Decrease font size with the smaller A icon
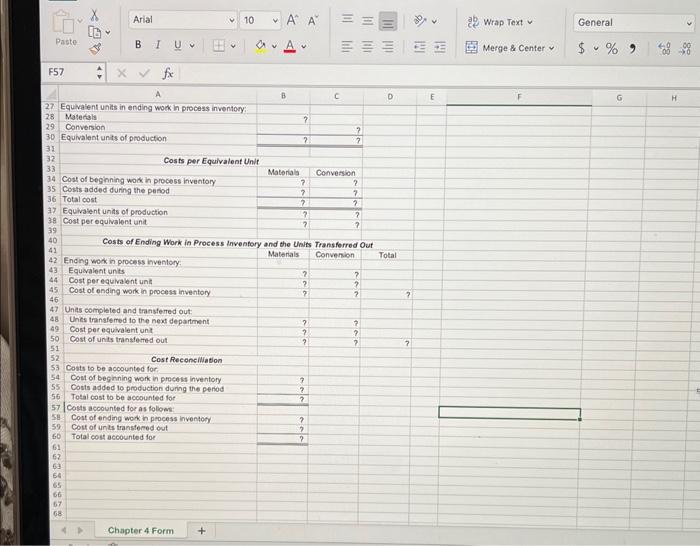The image size is (700, 546). pyautogui.click(x=313, y=21)
